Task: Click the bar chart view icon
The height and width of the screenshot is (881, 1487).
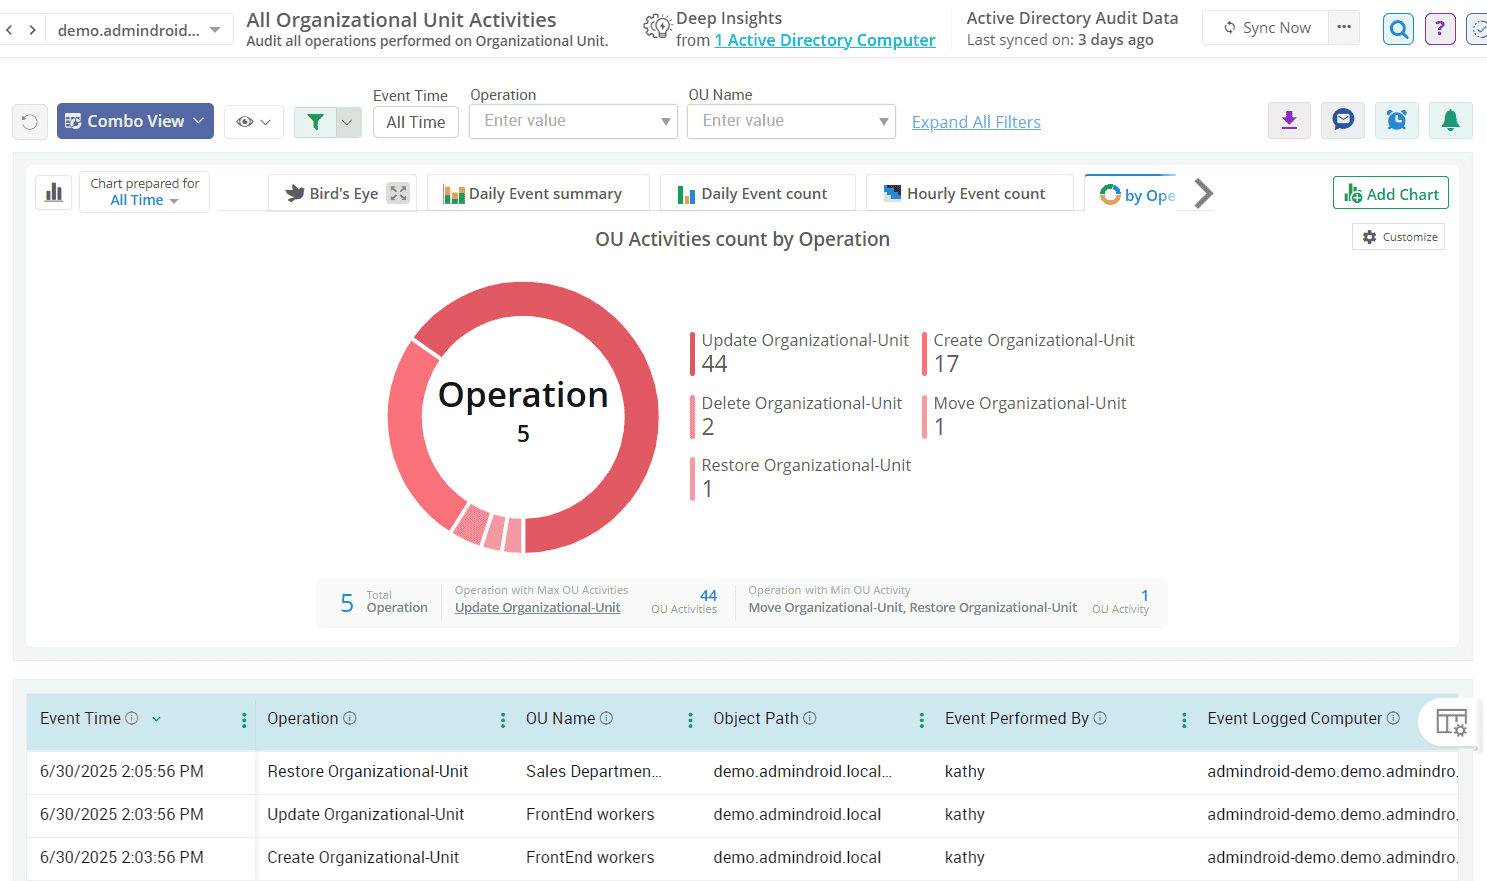Action: pyautogui.click(x=54, y=192)
